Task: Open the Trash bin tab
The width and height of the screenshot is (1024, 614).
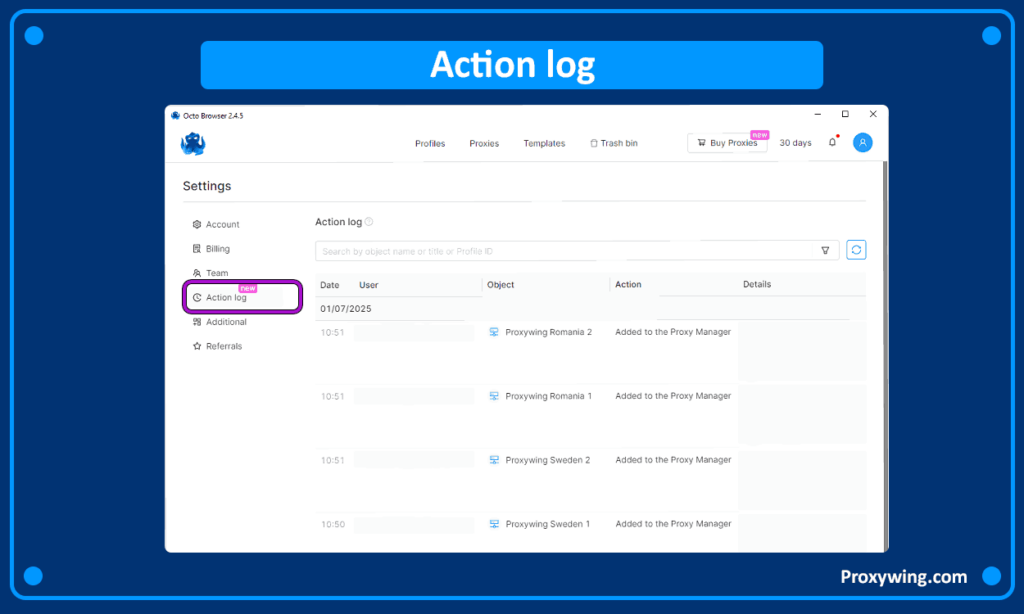Action: click(614, 144)
